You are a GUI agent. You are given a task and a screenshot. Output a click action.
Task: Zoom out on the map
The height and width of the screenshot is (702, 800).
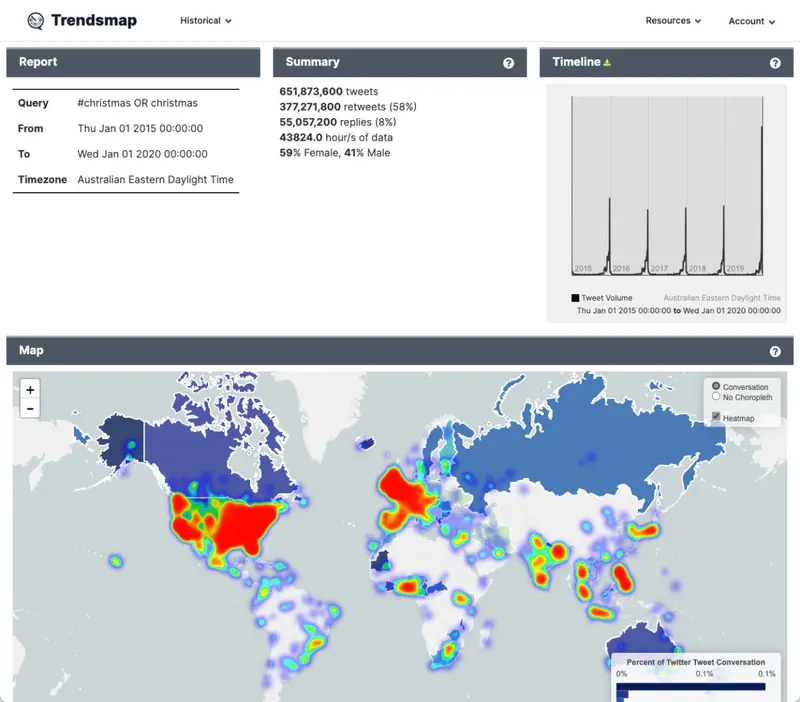point(30,408)
